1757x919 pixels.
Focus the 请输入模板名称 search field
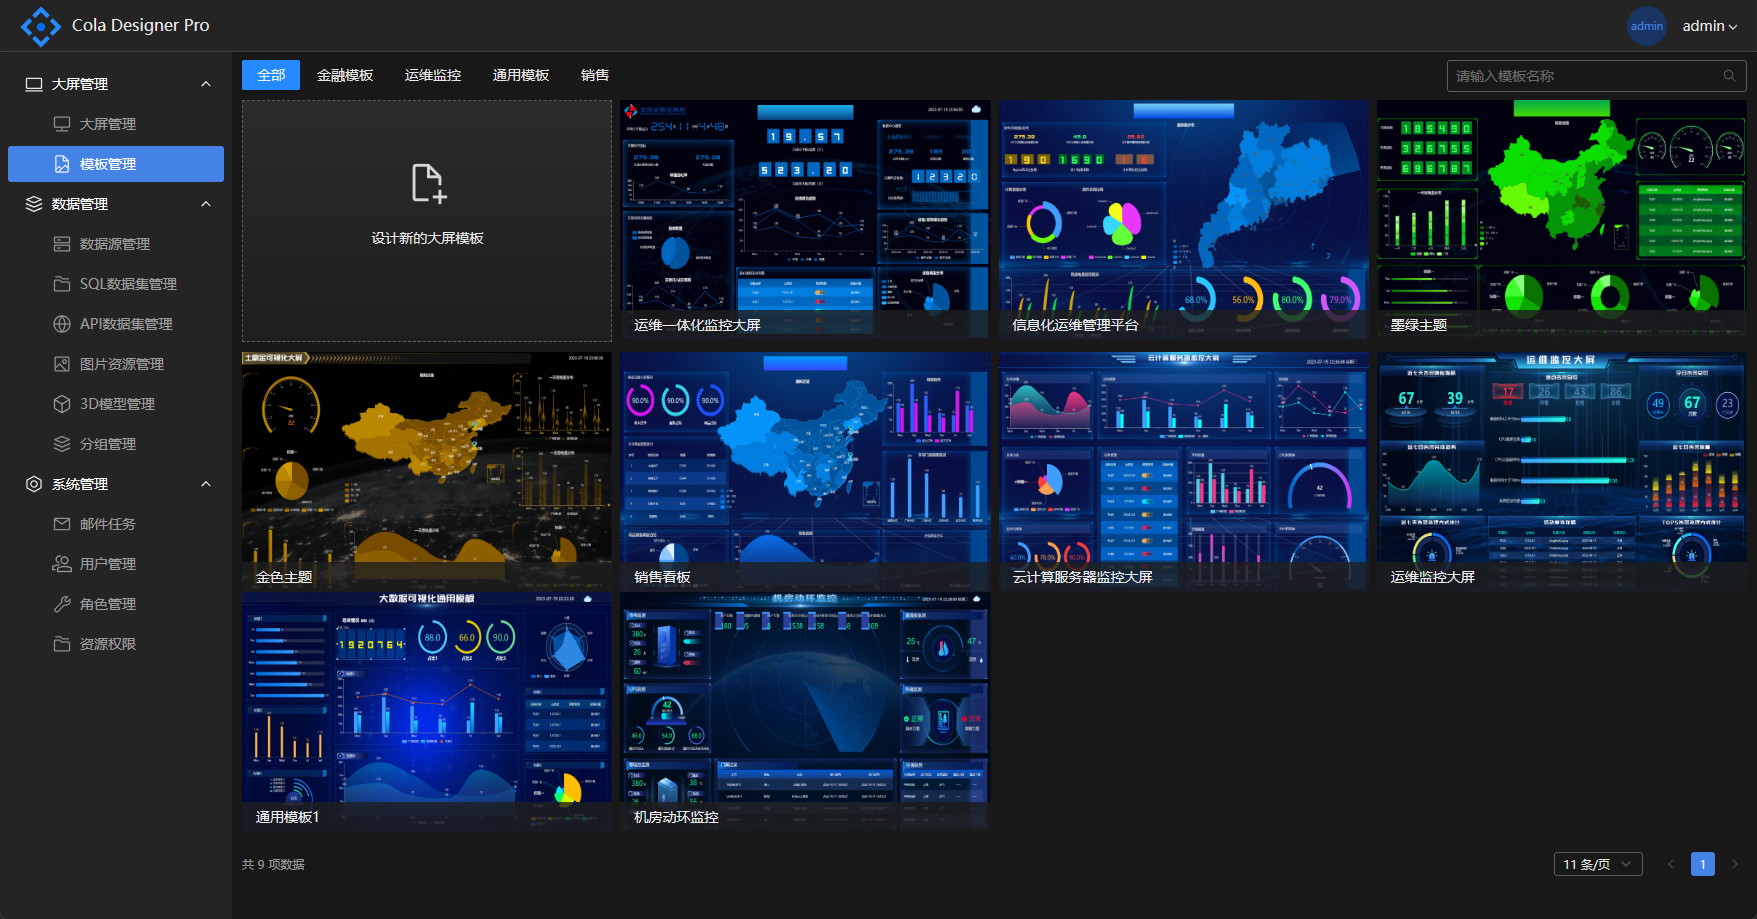tap(1585, 76)
